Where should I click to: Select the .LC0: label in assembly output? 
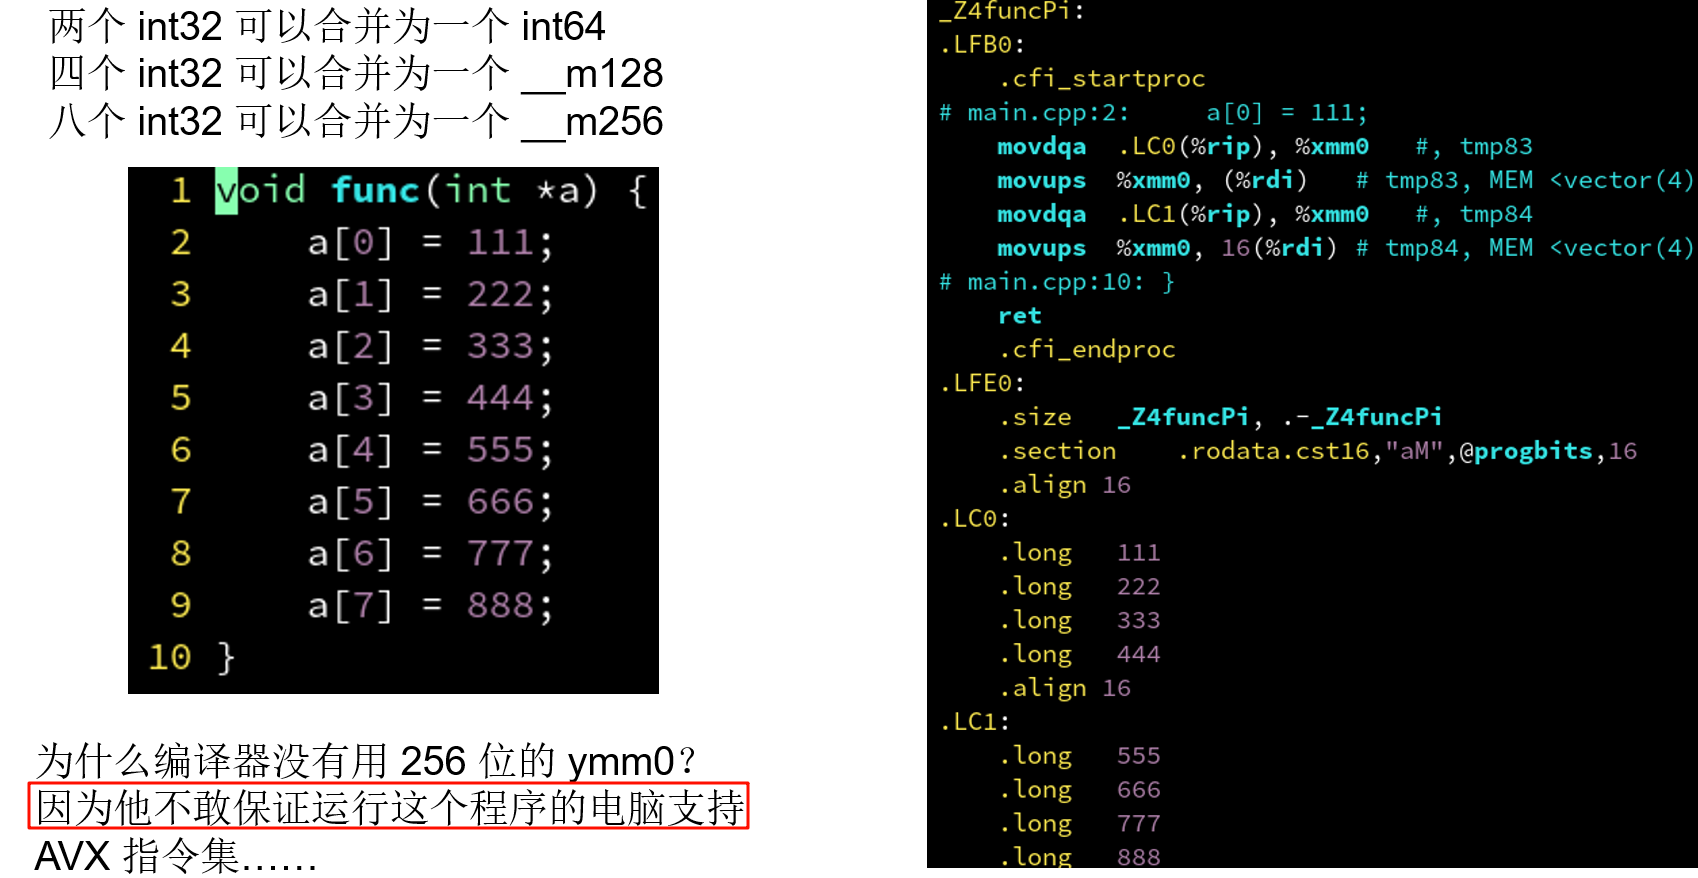point(975,519)
